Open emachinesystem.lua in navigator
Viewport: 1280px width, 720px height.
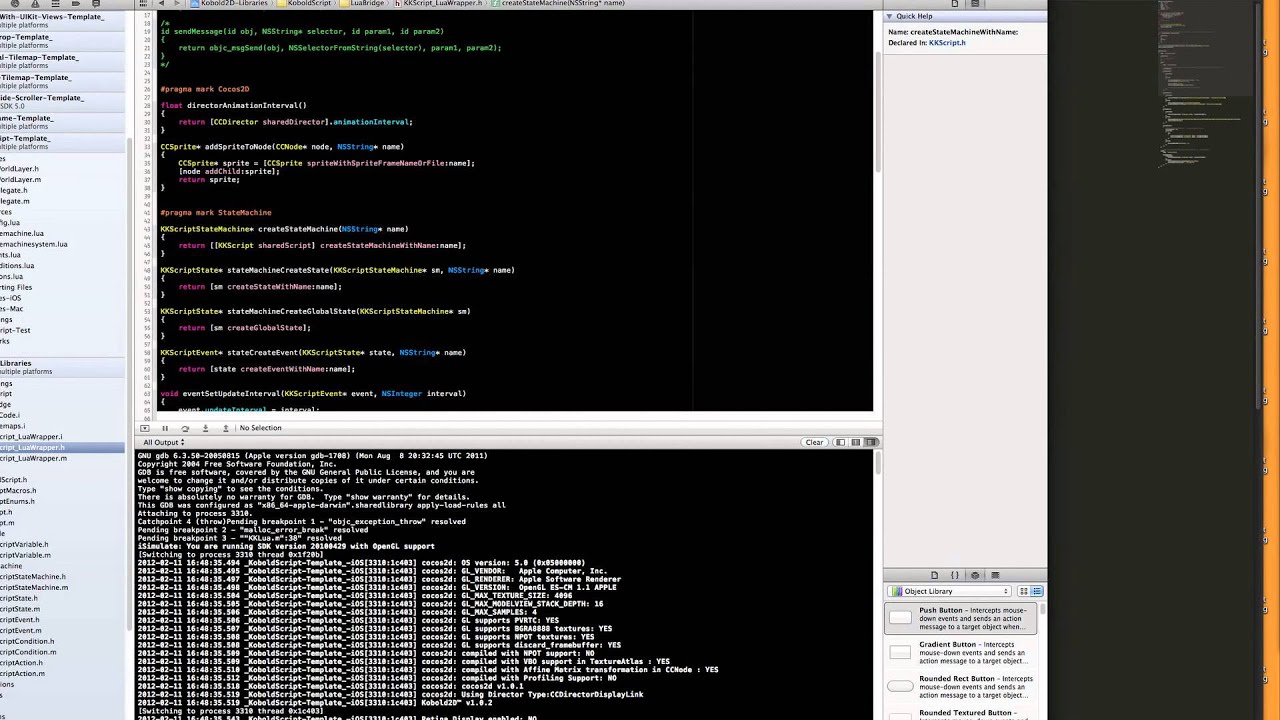coord(34,244)
